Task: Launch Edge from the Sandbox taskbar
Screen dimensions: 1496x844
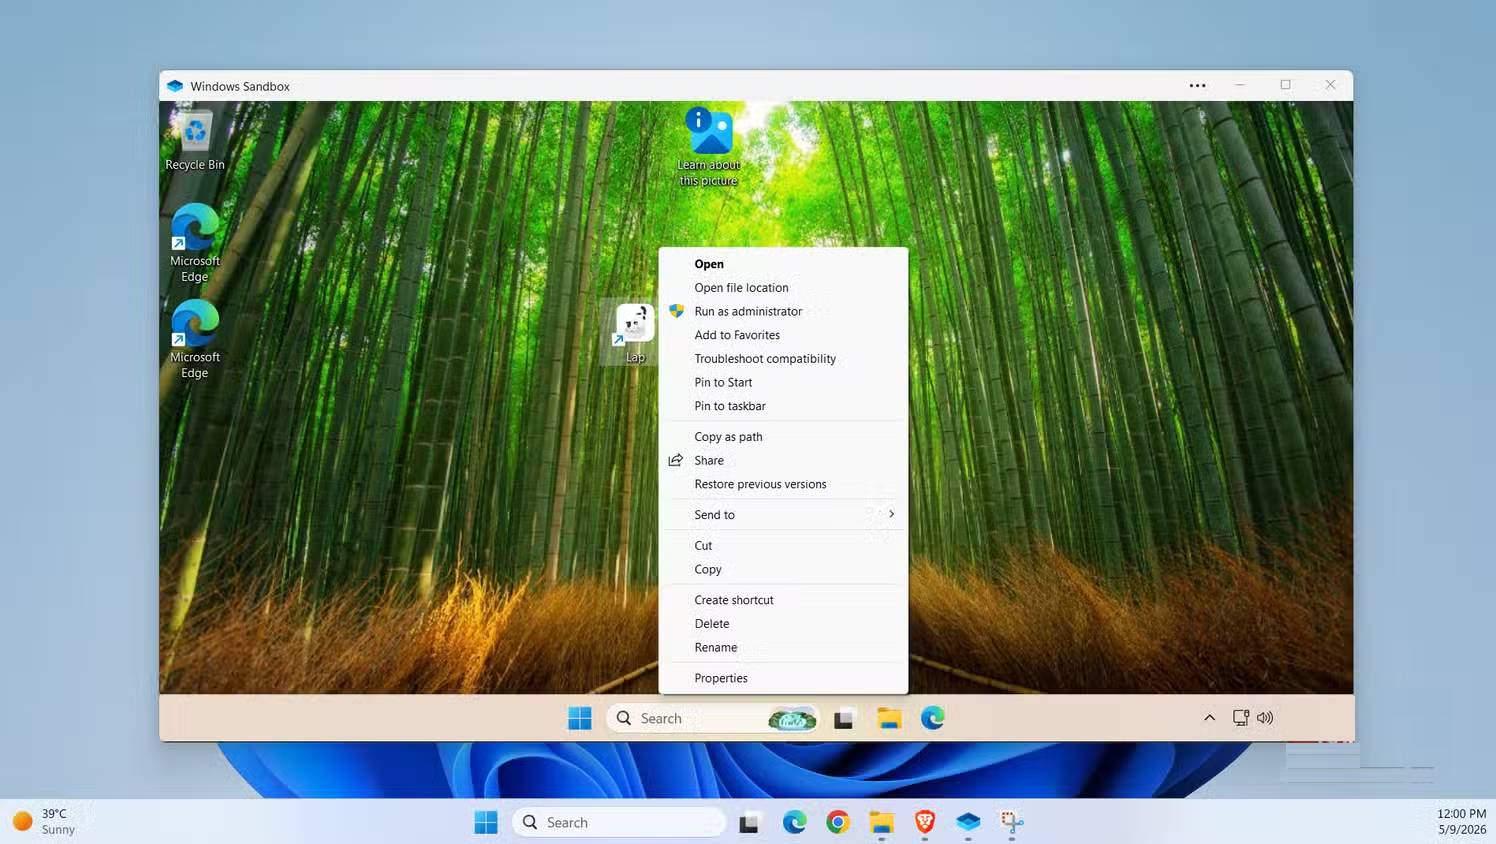Action: [933, 718]
